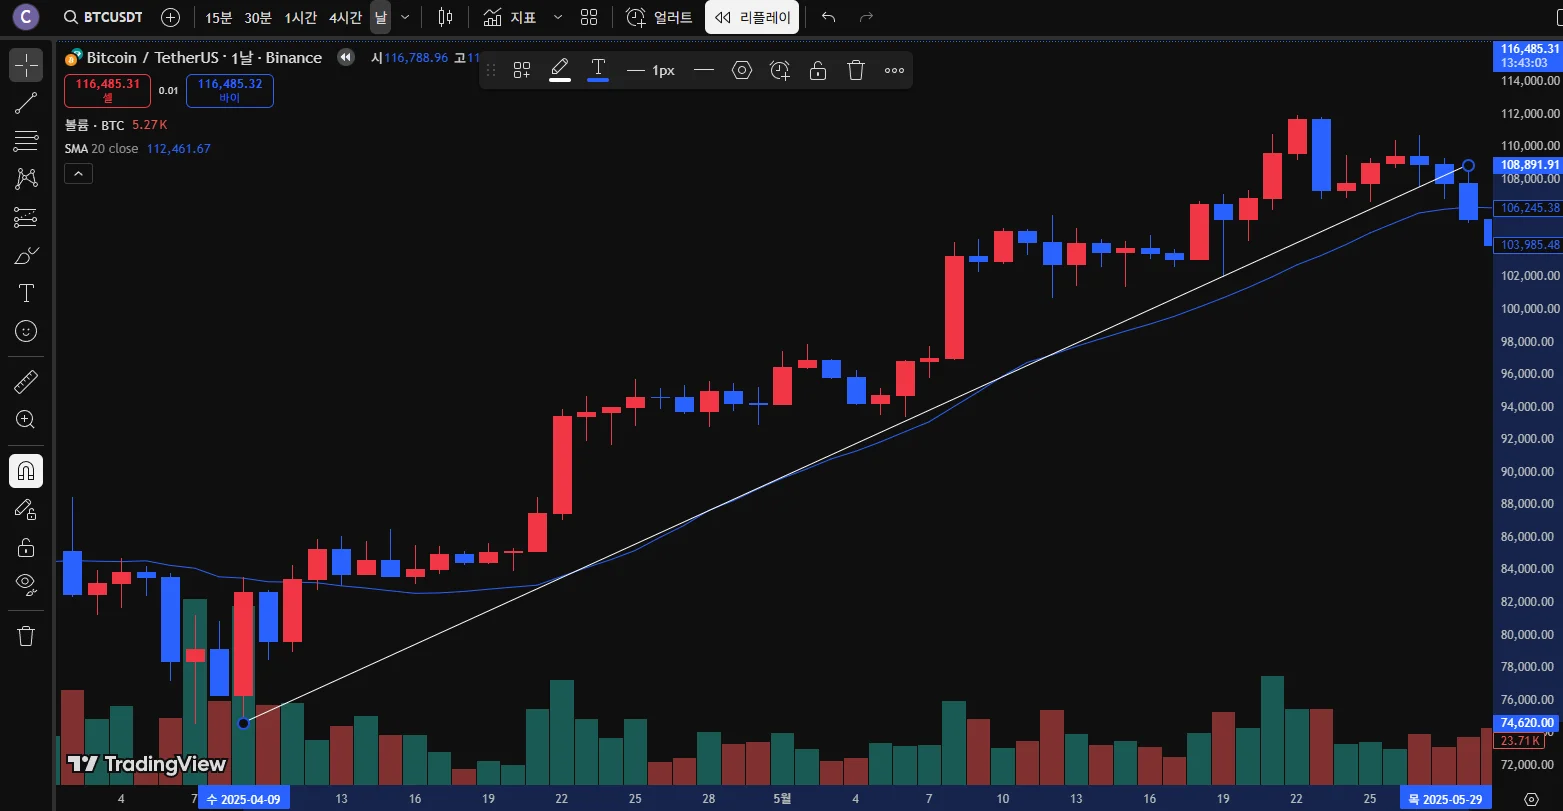This screenshot has width=1563, height=811.
Task: Expand the timeframe interval dropdown
Action: [x=405, y=17]
